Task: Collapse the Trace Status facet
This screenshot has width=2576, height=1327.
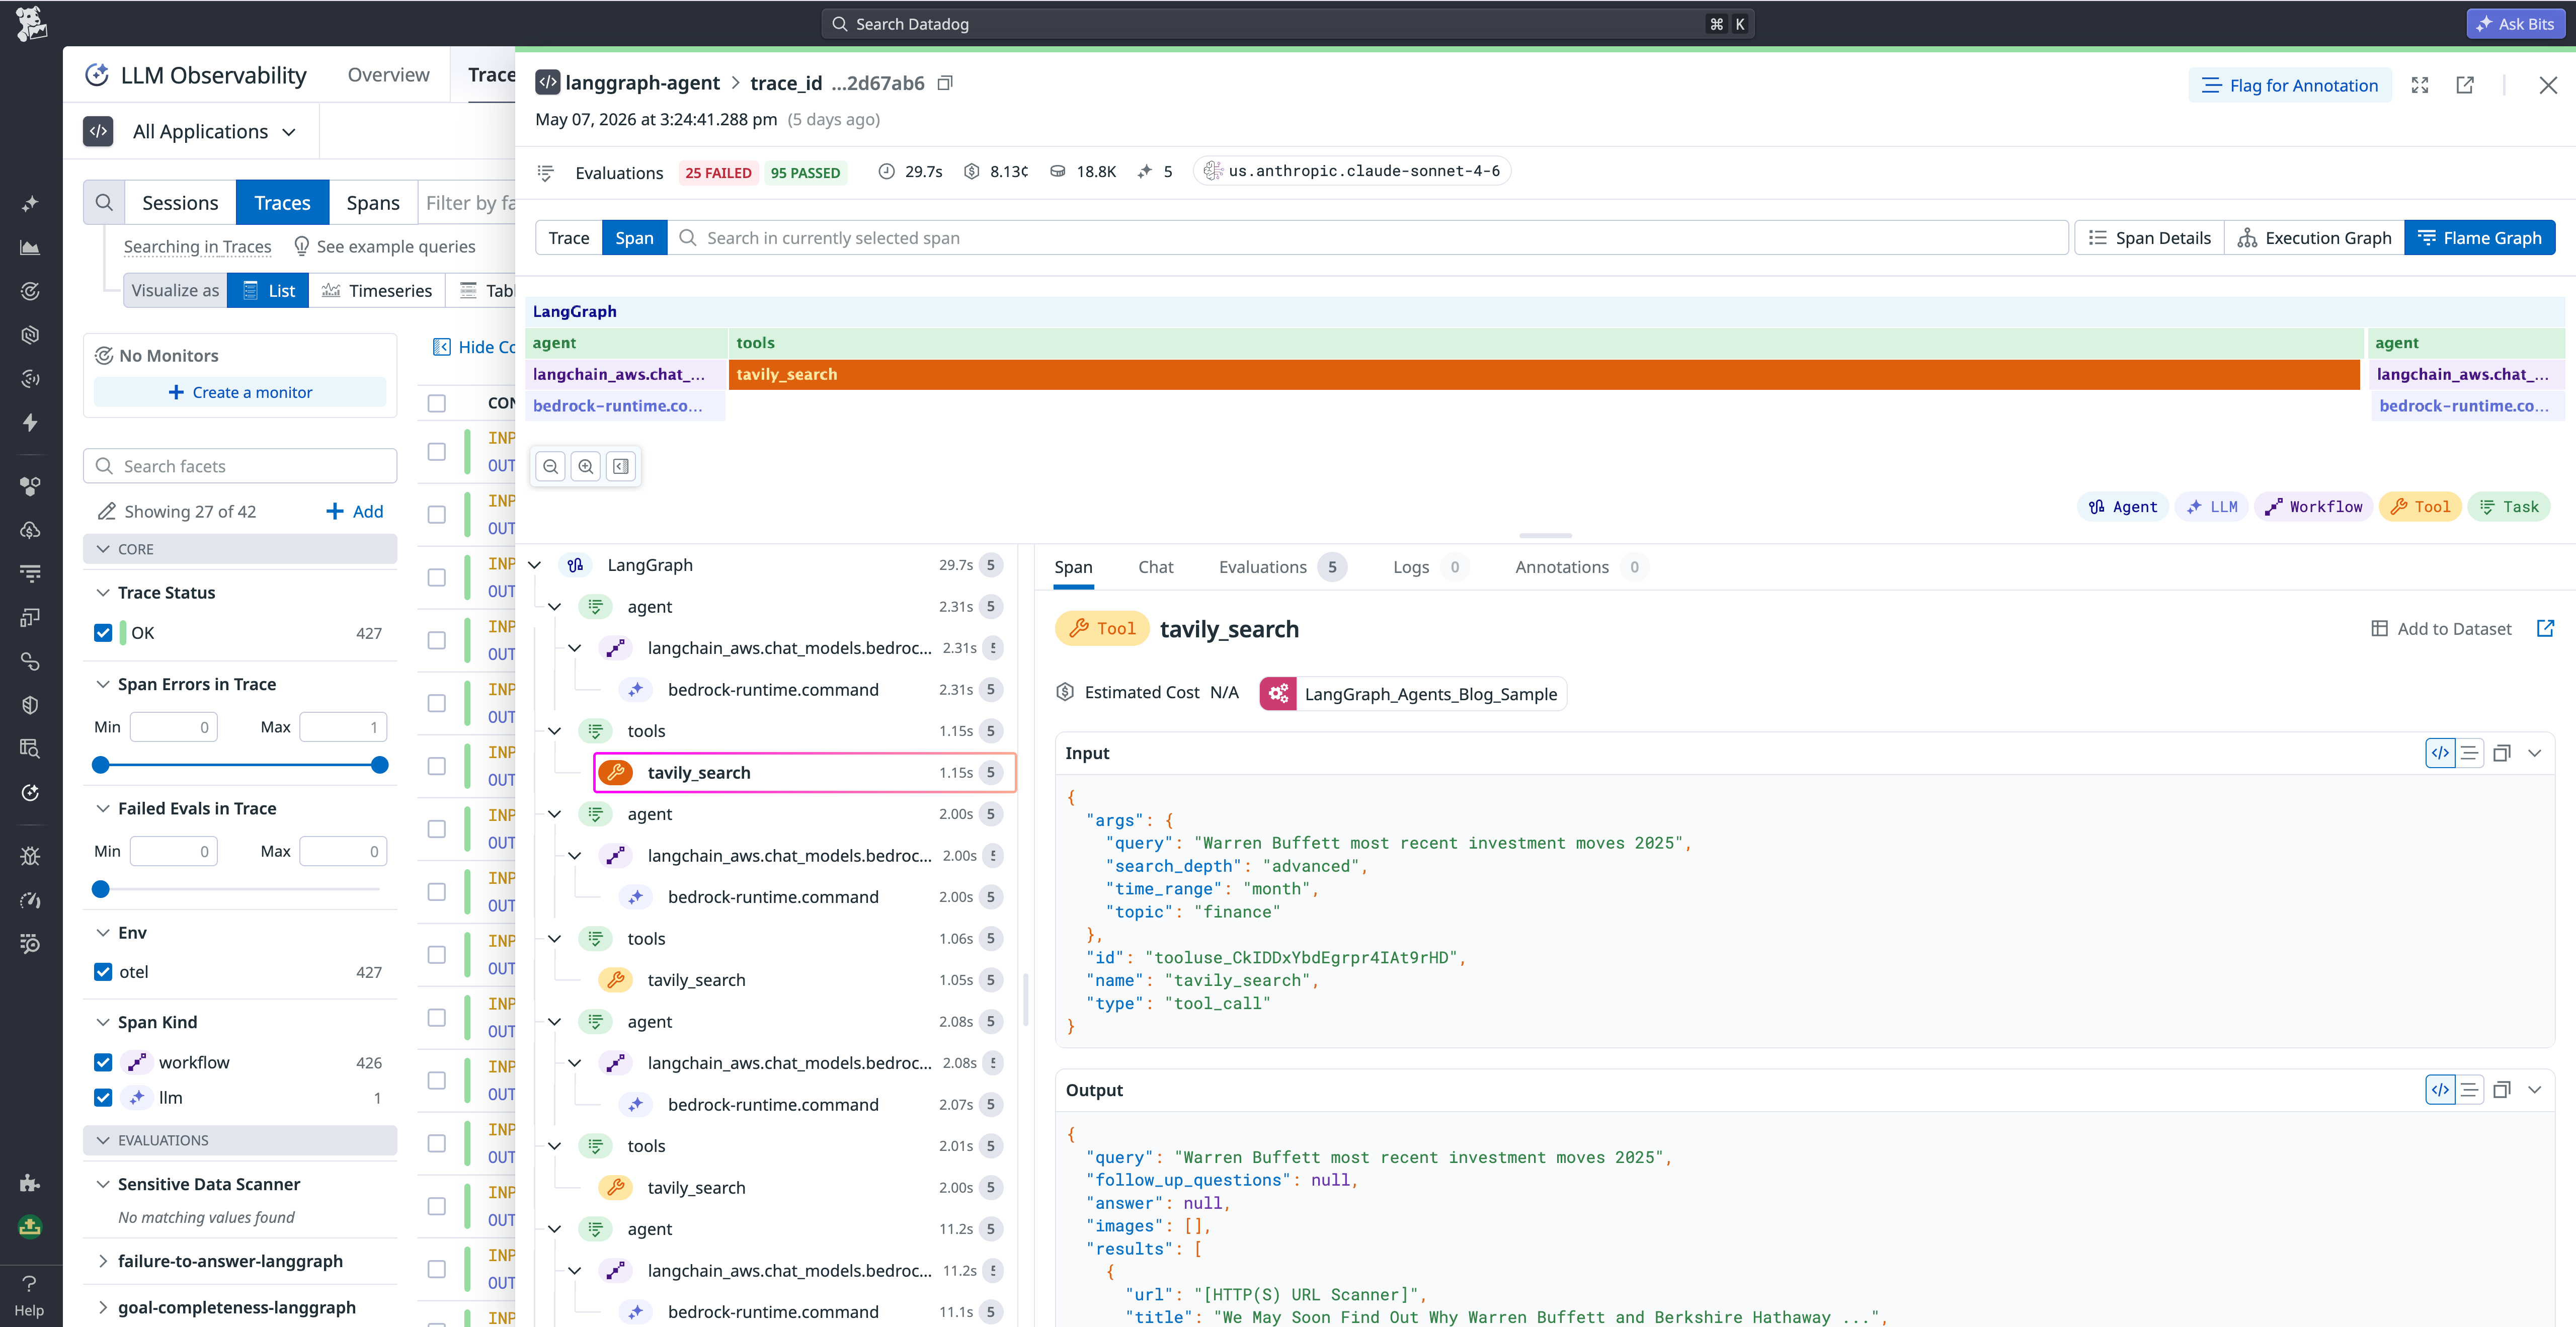Action: coord(102,593)
